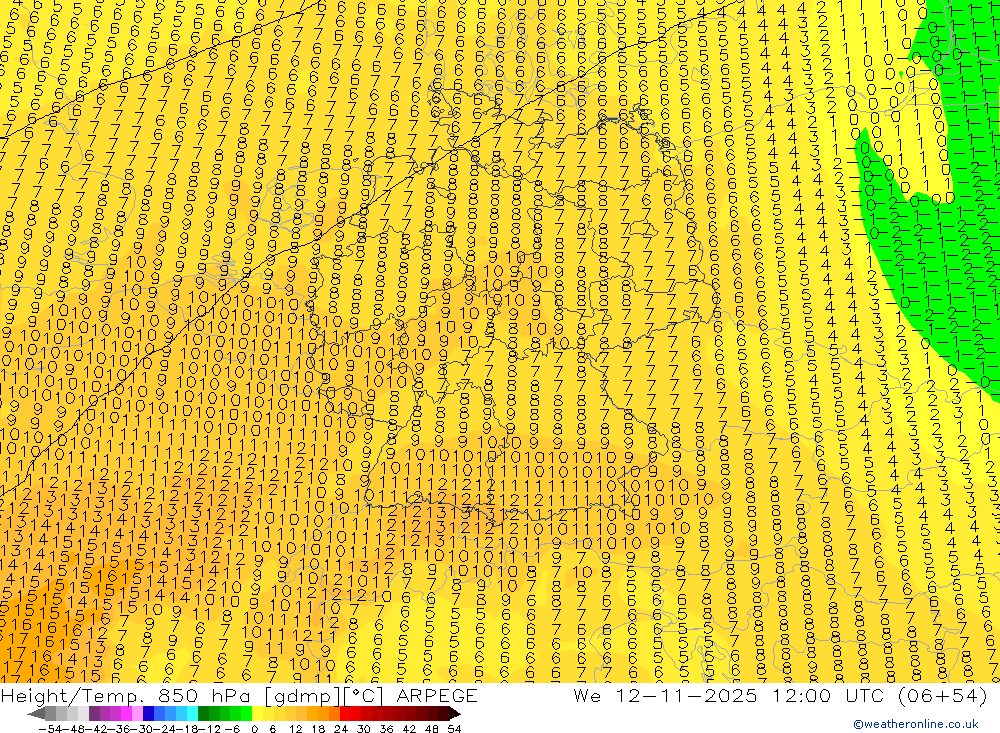1000x733 pixels.
Task: Click the dark green swatch on color scale
Action: click(203, 714)
